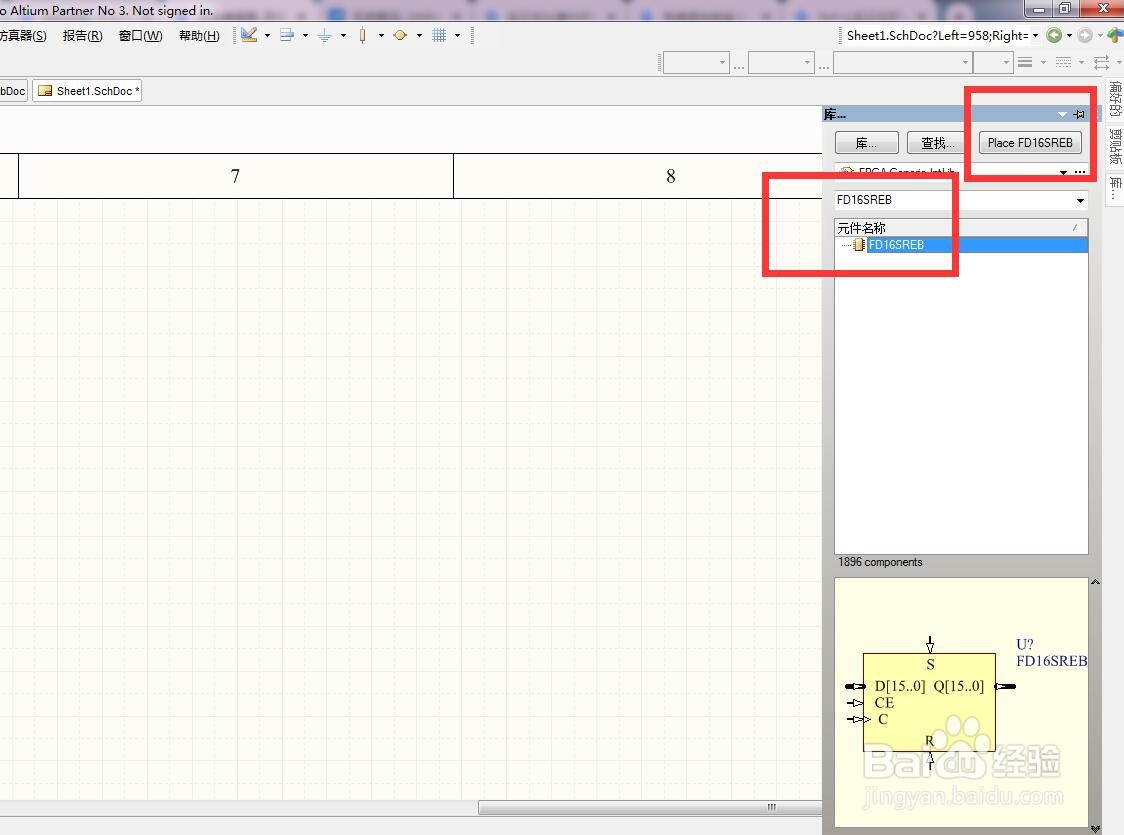Open the FD16SREB filter combo dropdown
This screenshot has height=835, width=1124.
pyautogui.click(x=1080, y=201)
